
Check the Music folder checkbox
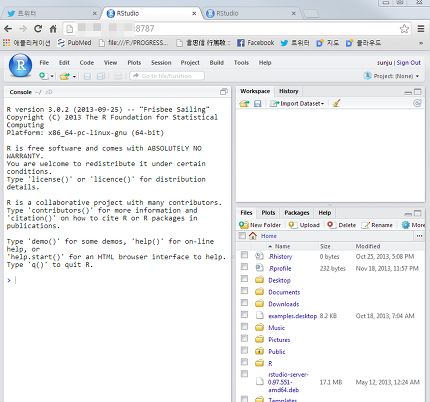point(244,326)
